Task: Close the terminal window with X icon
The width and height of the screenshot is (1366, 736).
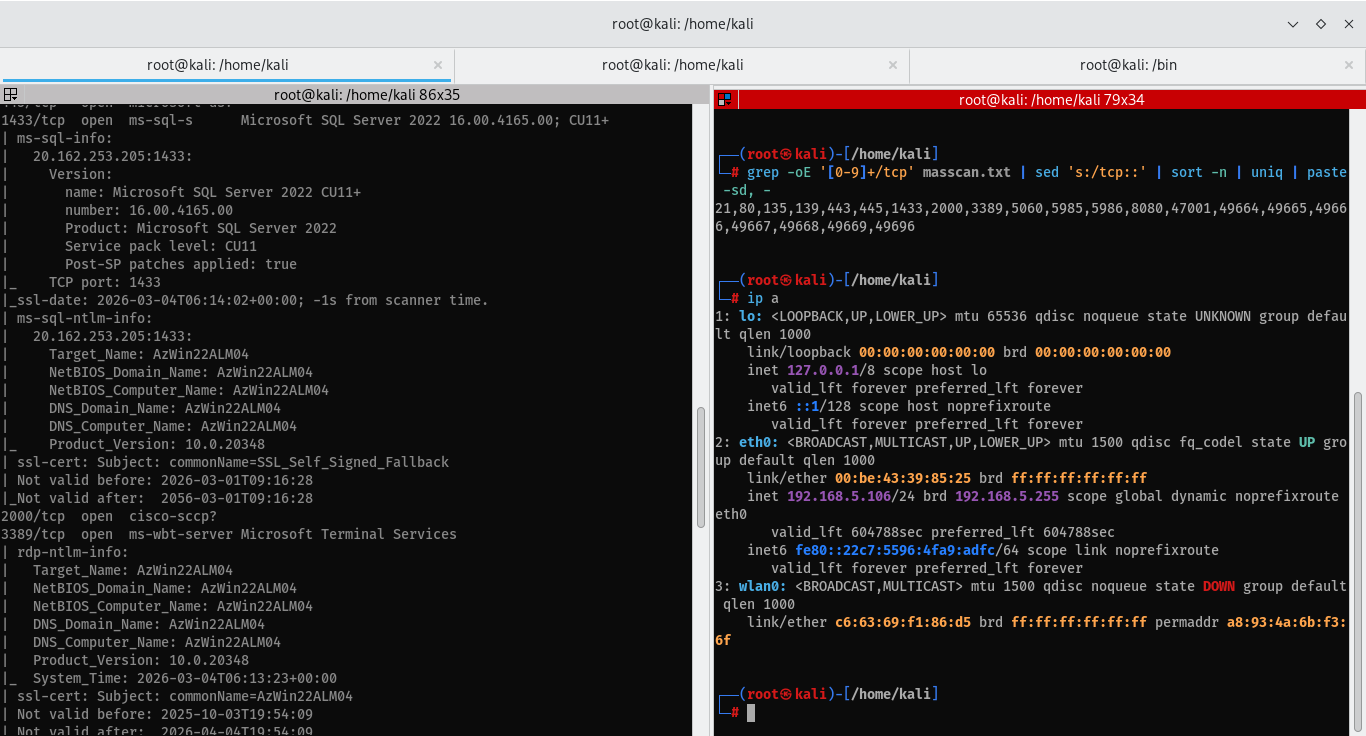Action: tap(1347, 24)
